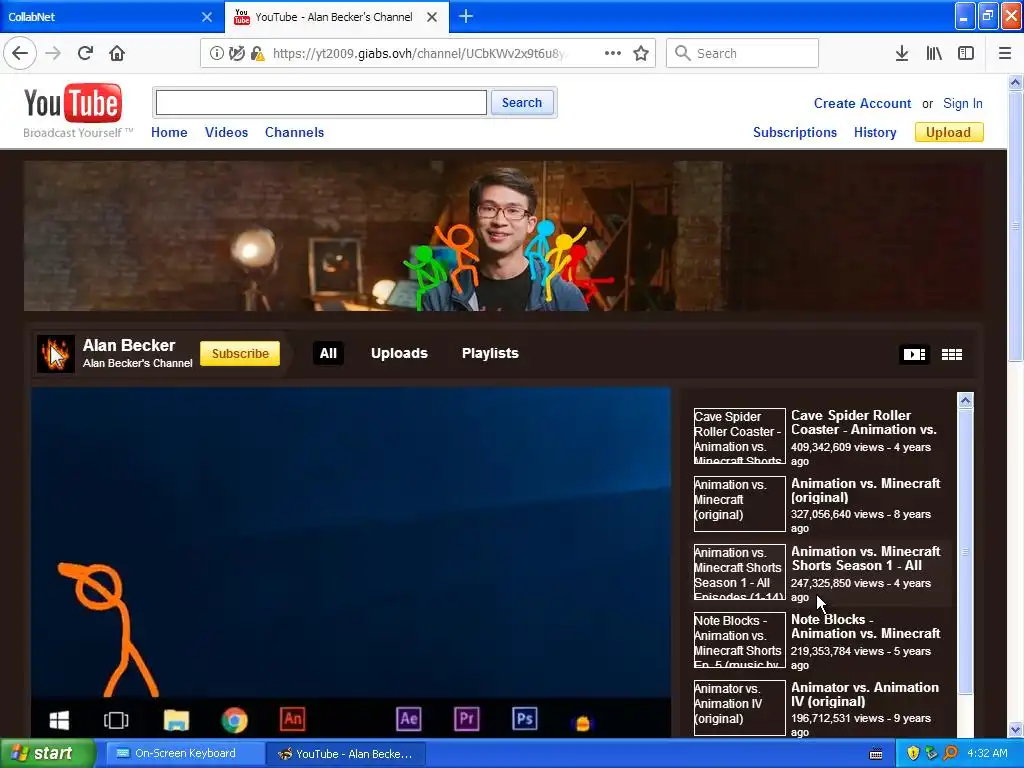Image resolution: width=1024 pixels, height=768 pixels.
Task: Click Alan Becker's channel avatar
Action: 56,353
